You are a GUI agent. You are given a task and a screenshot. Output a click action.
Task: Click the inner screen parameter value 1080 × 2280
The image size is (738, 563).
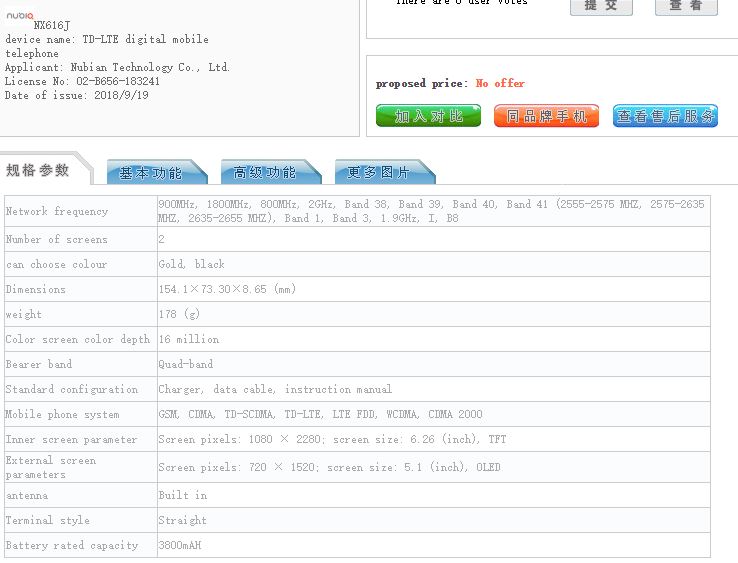tap(332, 439)
